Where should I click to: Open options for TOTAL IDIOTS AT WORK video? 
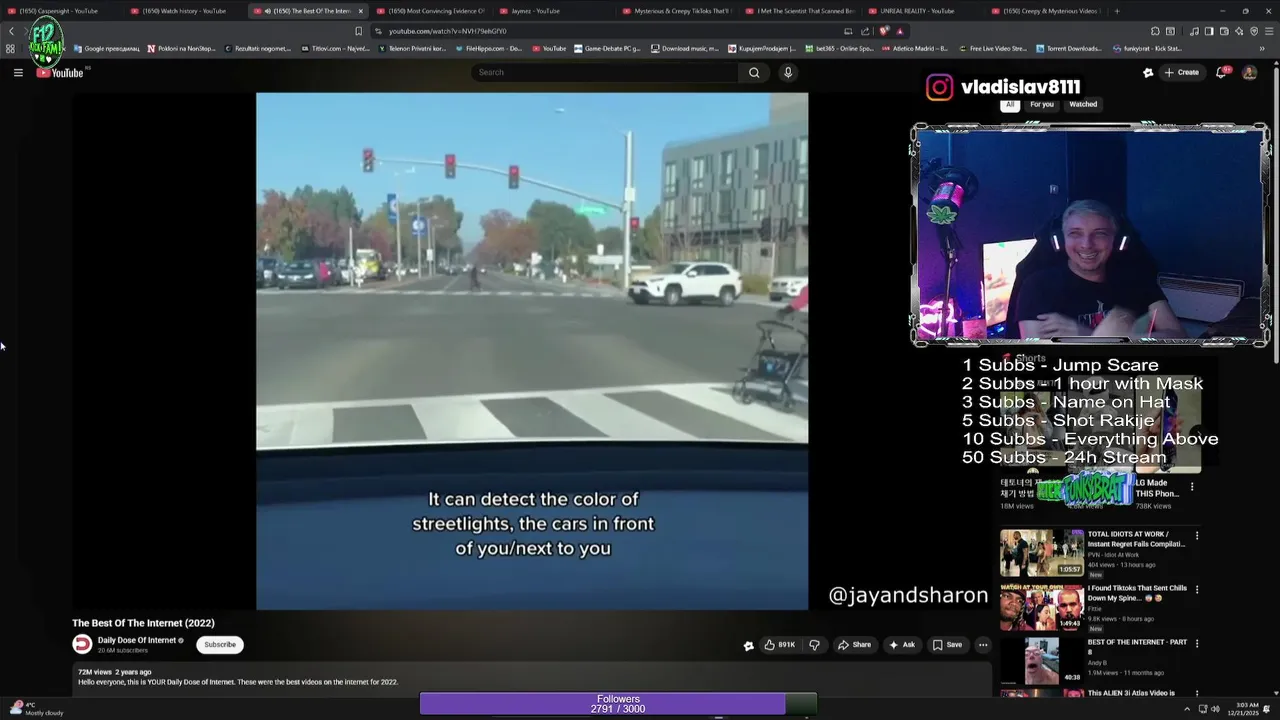coord(1197,536)
